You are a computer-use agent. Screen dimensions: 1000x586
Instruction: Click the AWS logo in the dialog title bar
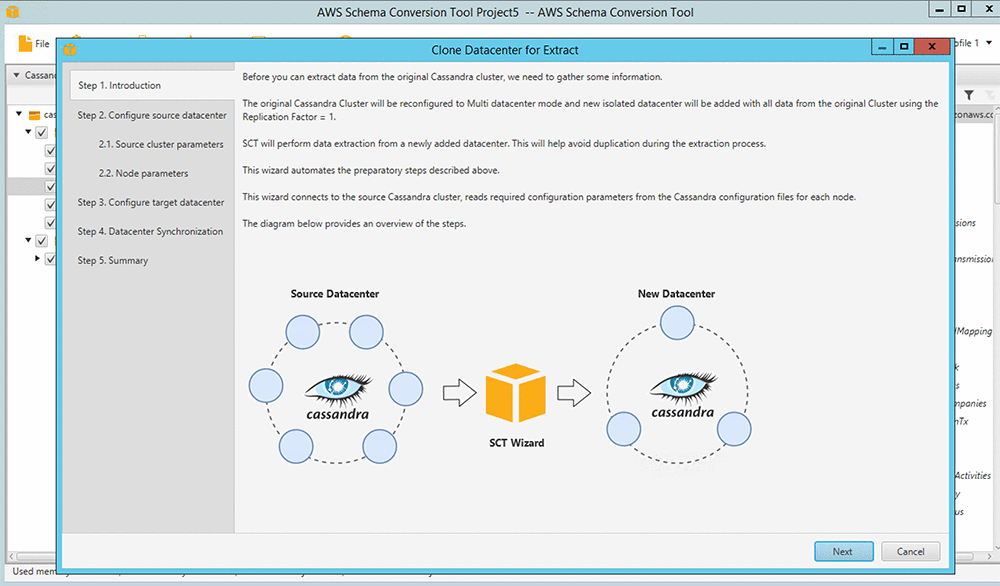coord(70,49)
